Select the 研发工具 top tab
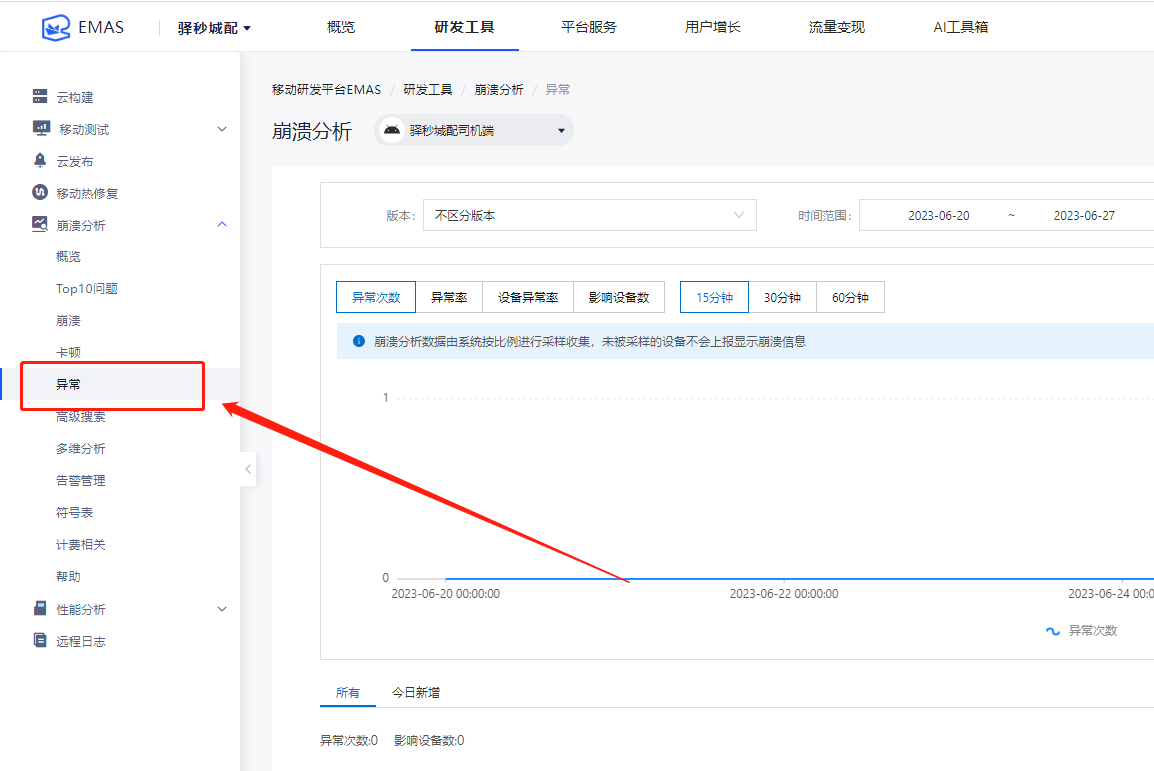This screenshot has height=771, width=1154. [x=464, y=27]
